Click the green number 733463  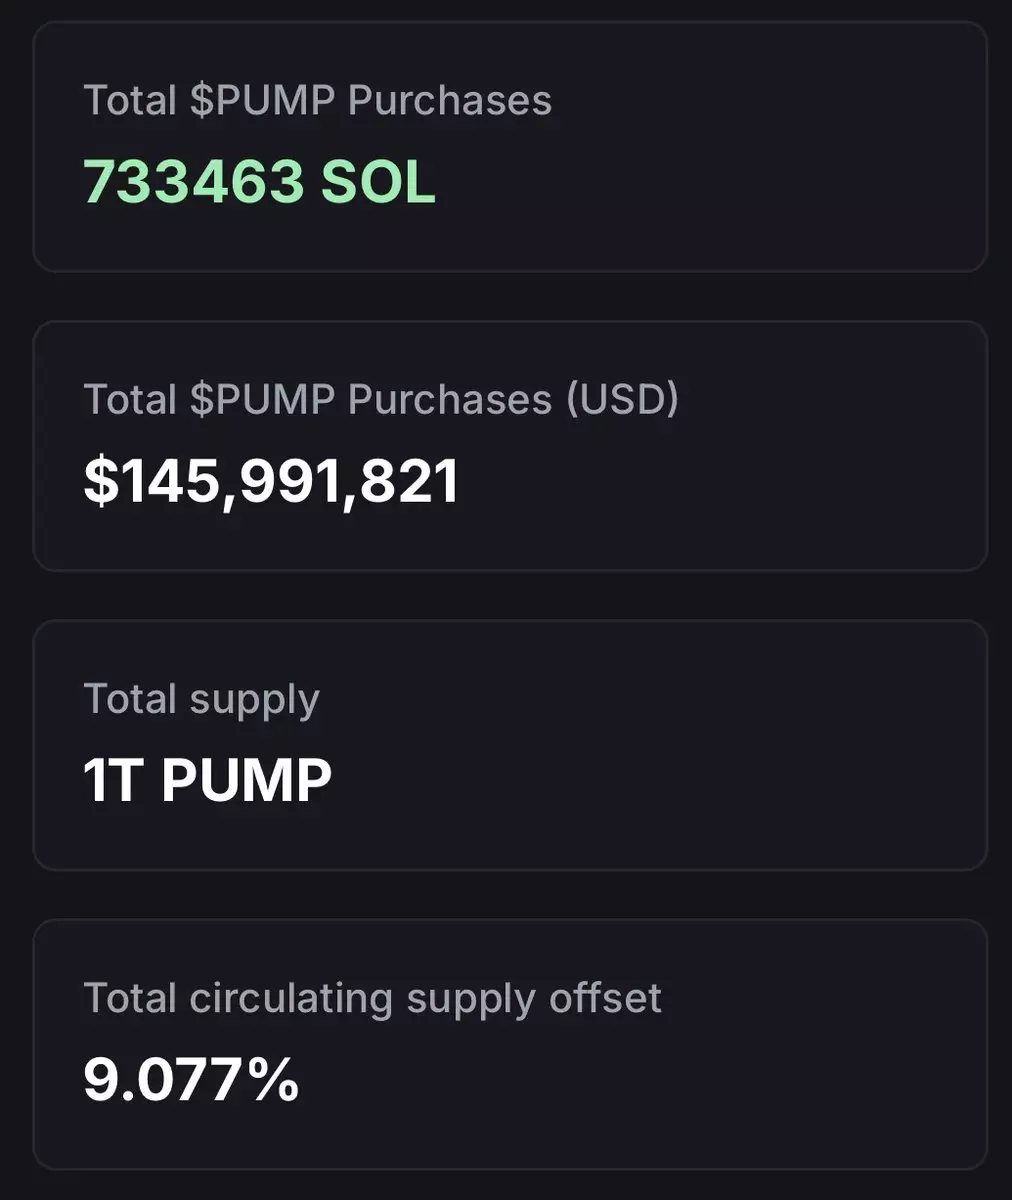[193, 183]
